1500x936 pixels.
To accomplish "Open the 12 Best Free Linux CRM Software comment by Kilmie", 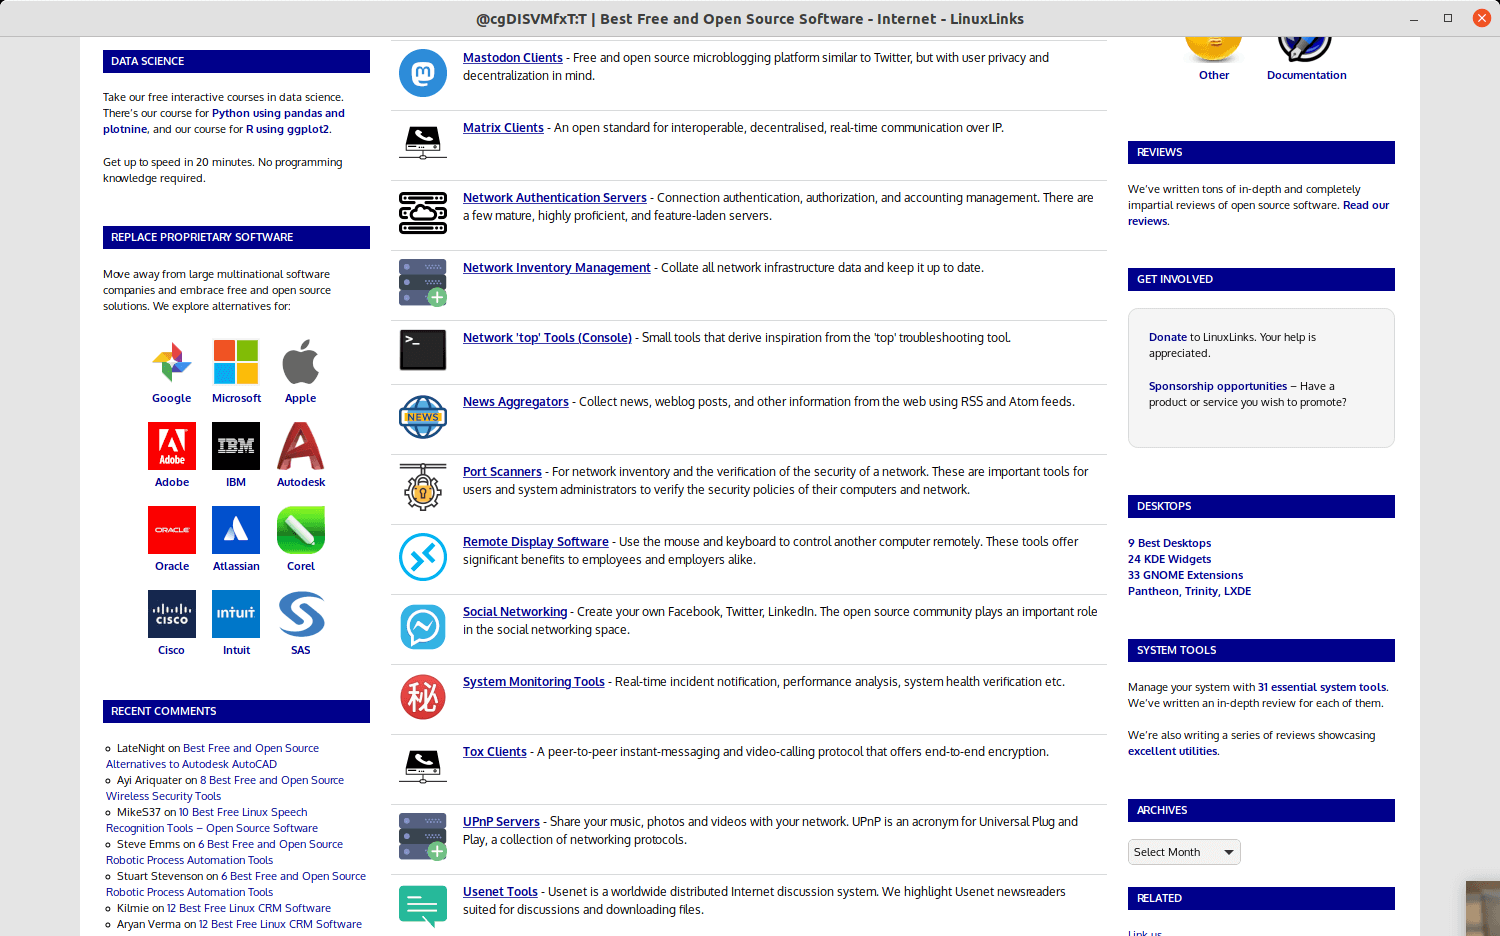I will pos(249,909).
